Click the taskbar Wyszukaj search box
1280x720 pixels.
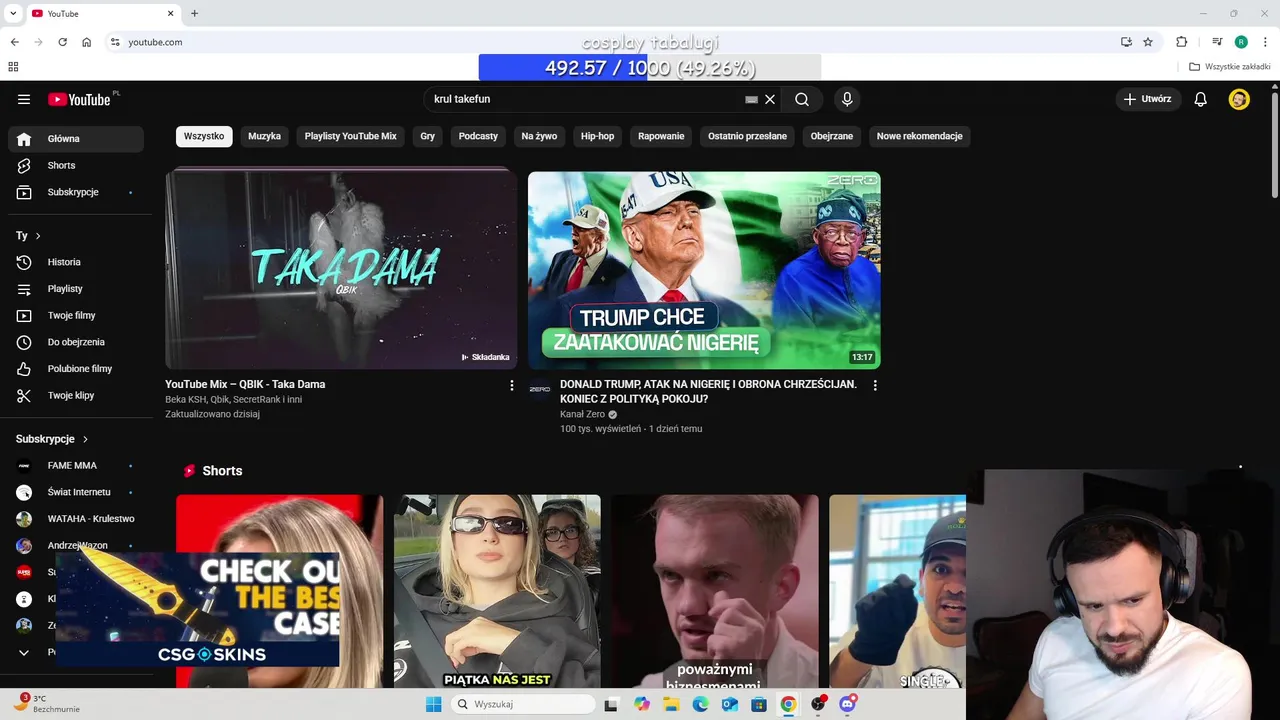522,704
